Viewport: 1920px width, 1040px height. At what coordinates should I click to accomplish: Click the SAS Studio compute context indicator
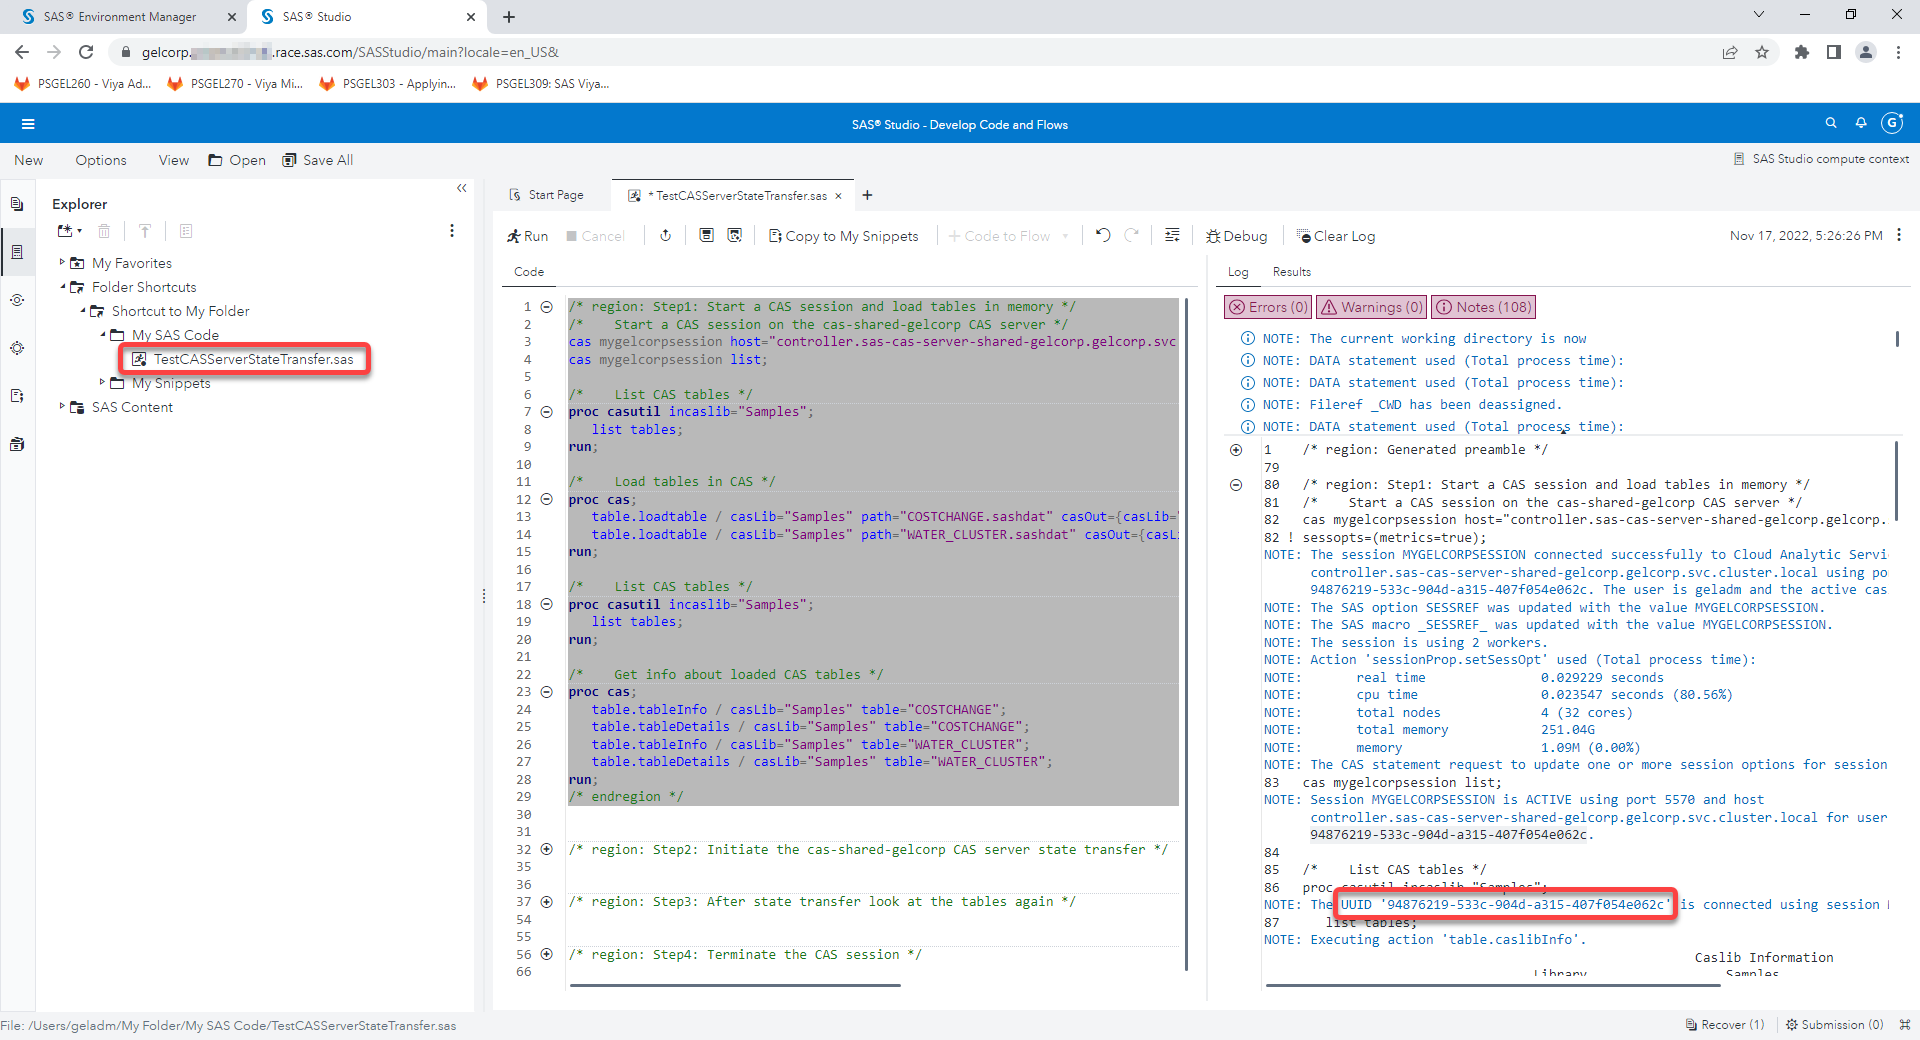[1821, 159]
